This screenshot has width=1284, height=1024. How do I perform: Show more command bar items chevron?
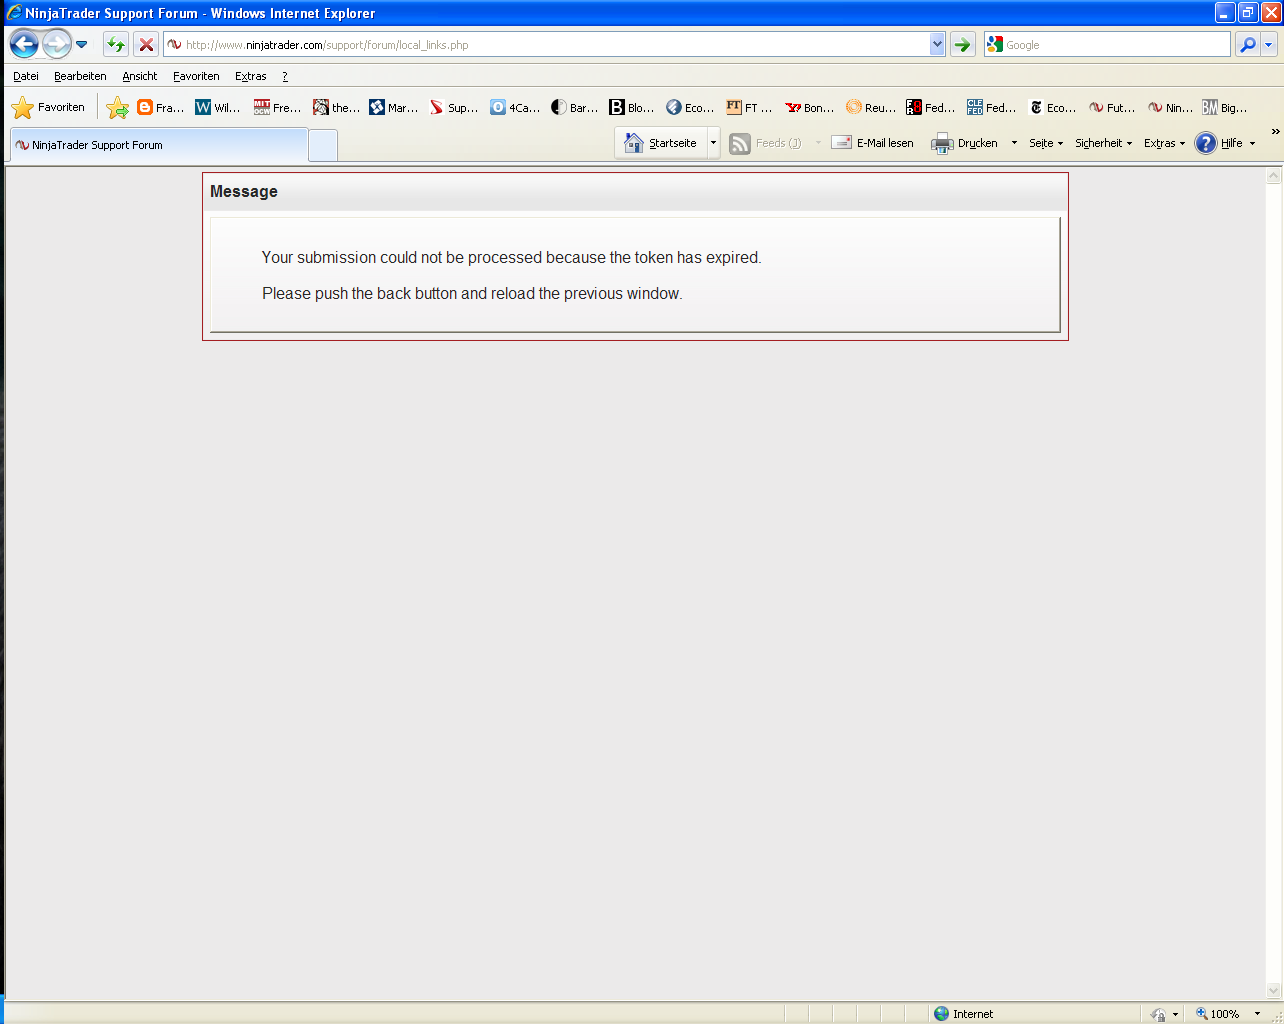1275,132
